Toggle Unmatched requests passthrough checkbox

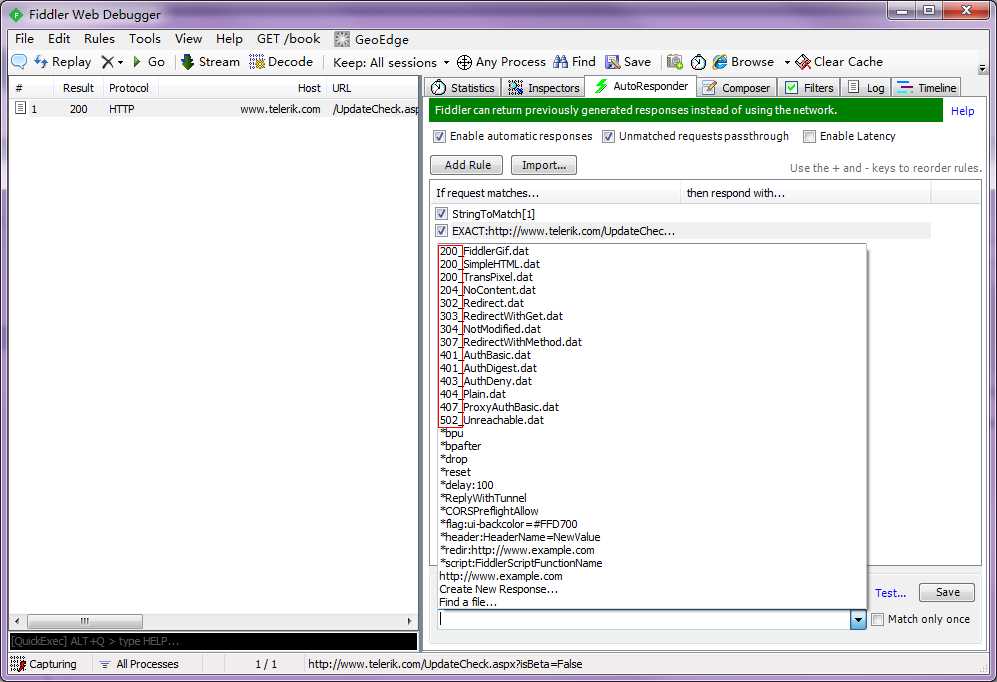tap(609, 136)
